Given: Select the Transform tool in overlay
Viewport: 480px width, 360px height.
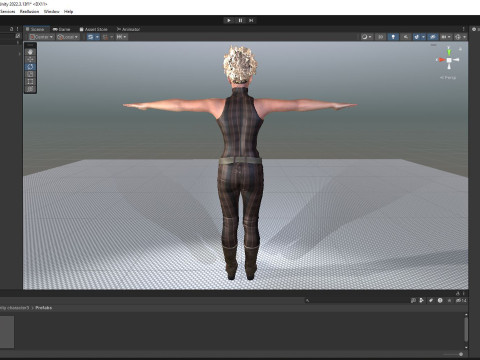Looking at the screenshot, I should click(30, 89).
